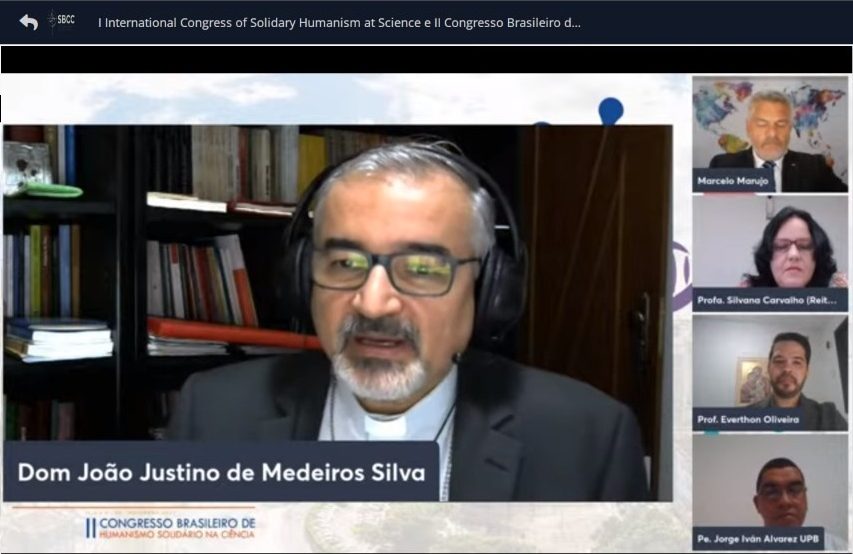Click the Pe. Jorge Iván Alvarez UPB label

758,539
